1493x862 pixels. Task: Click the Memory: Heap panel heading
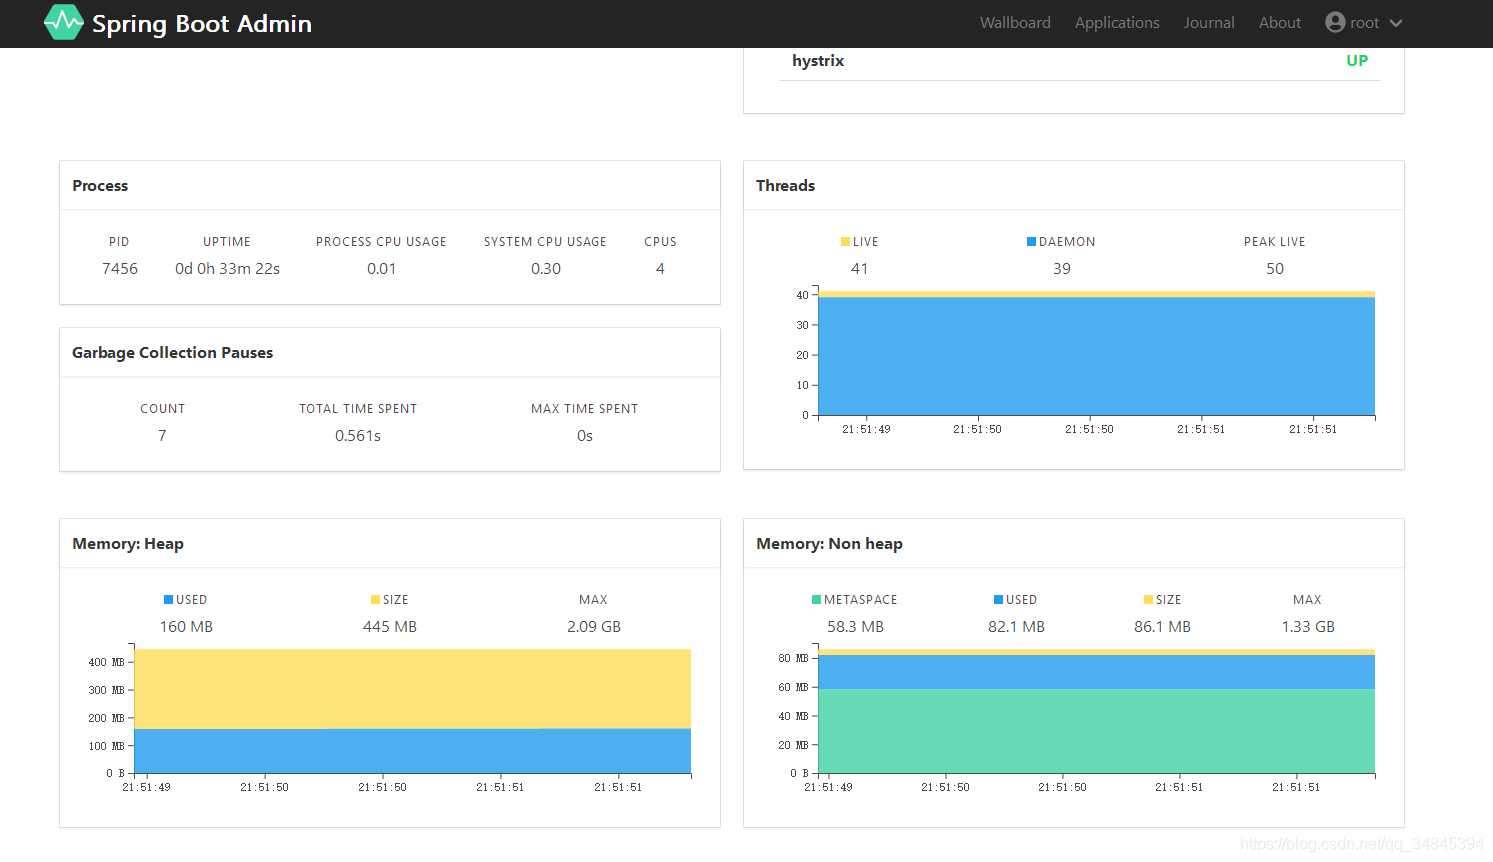click(x=128, y=544)
